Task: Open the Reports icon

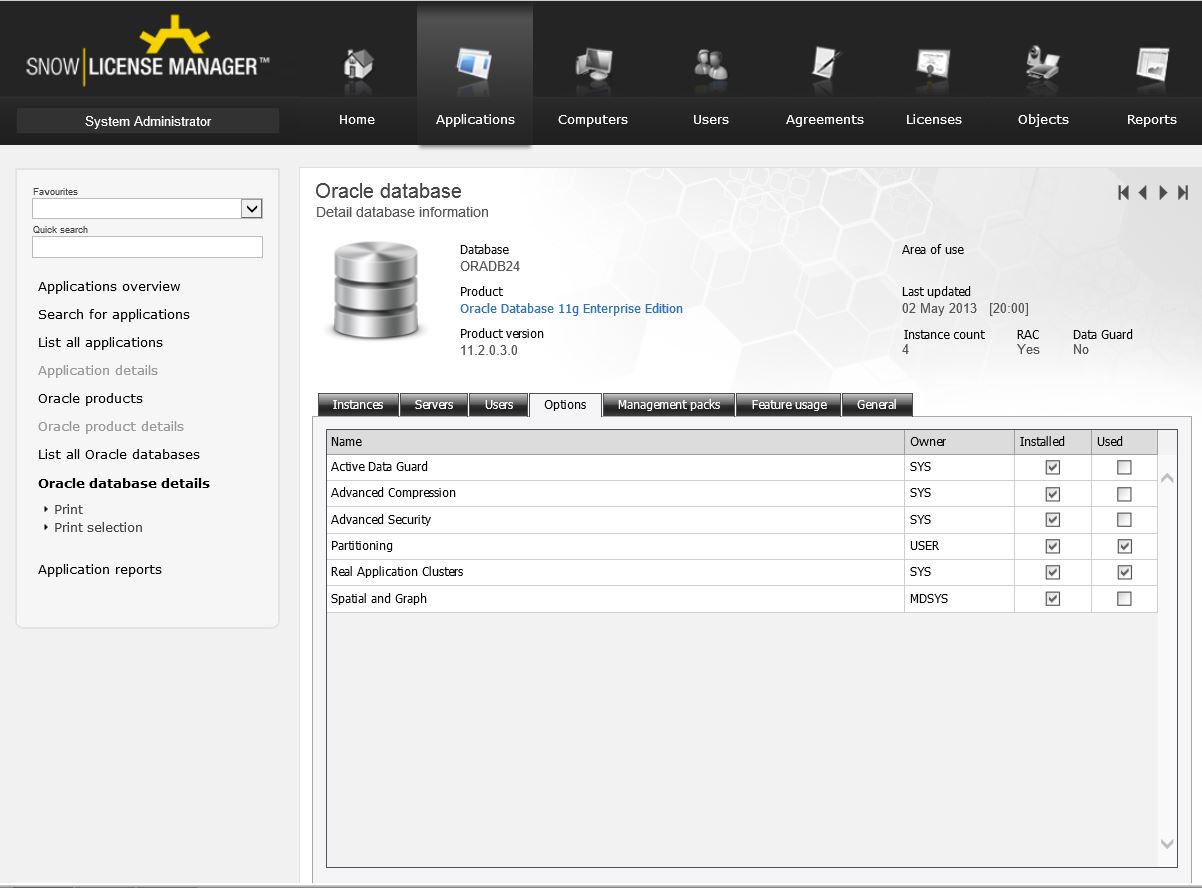Action: [1152, 64]
